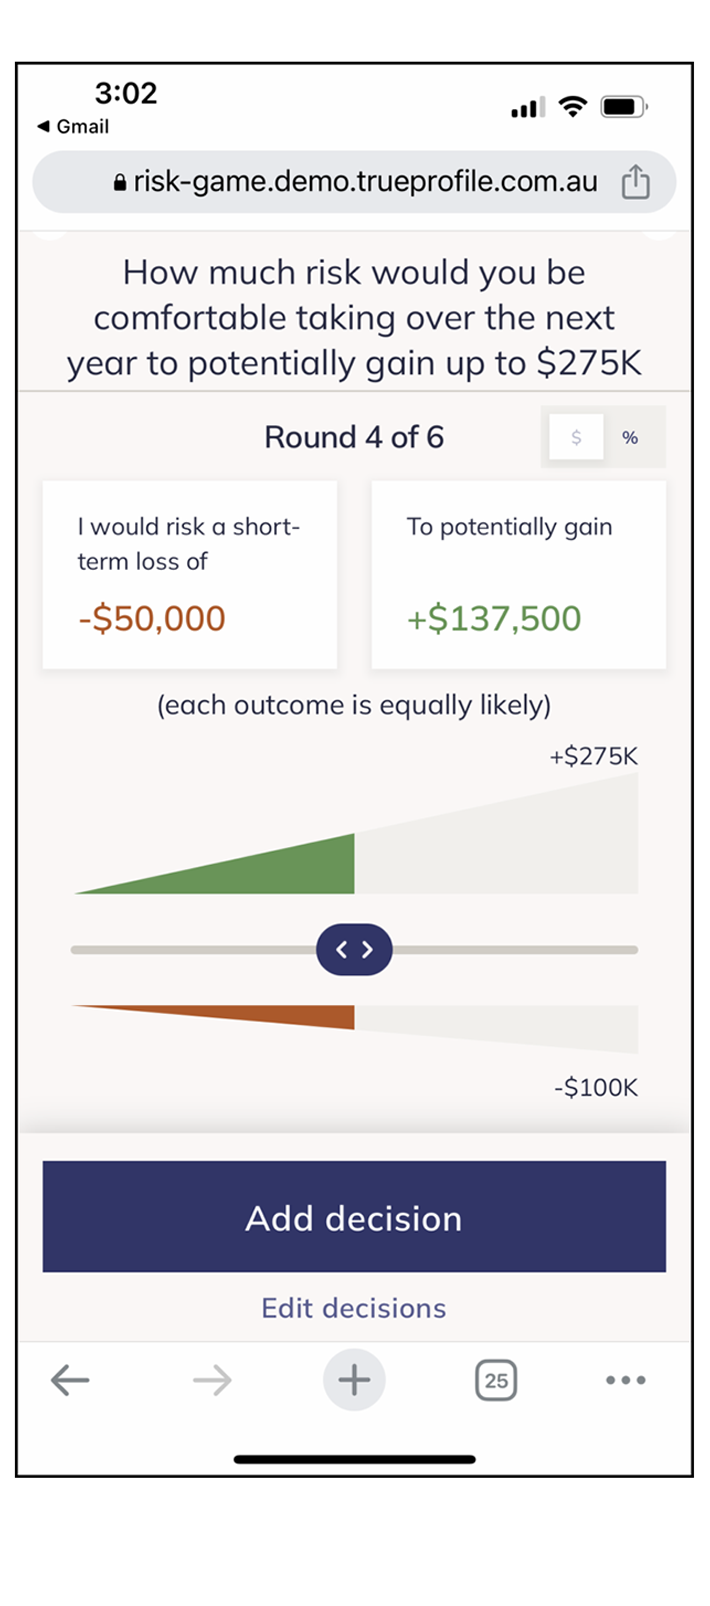Image resolution: width=710 pixels, height=1606 pixels.
Task: Go back with the browser back arrow
Action: [x=70, y=1381]
